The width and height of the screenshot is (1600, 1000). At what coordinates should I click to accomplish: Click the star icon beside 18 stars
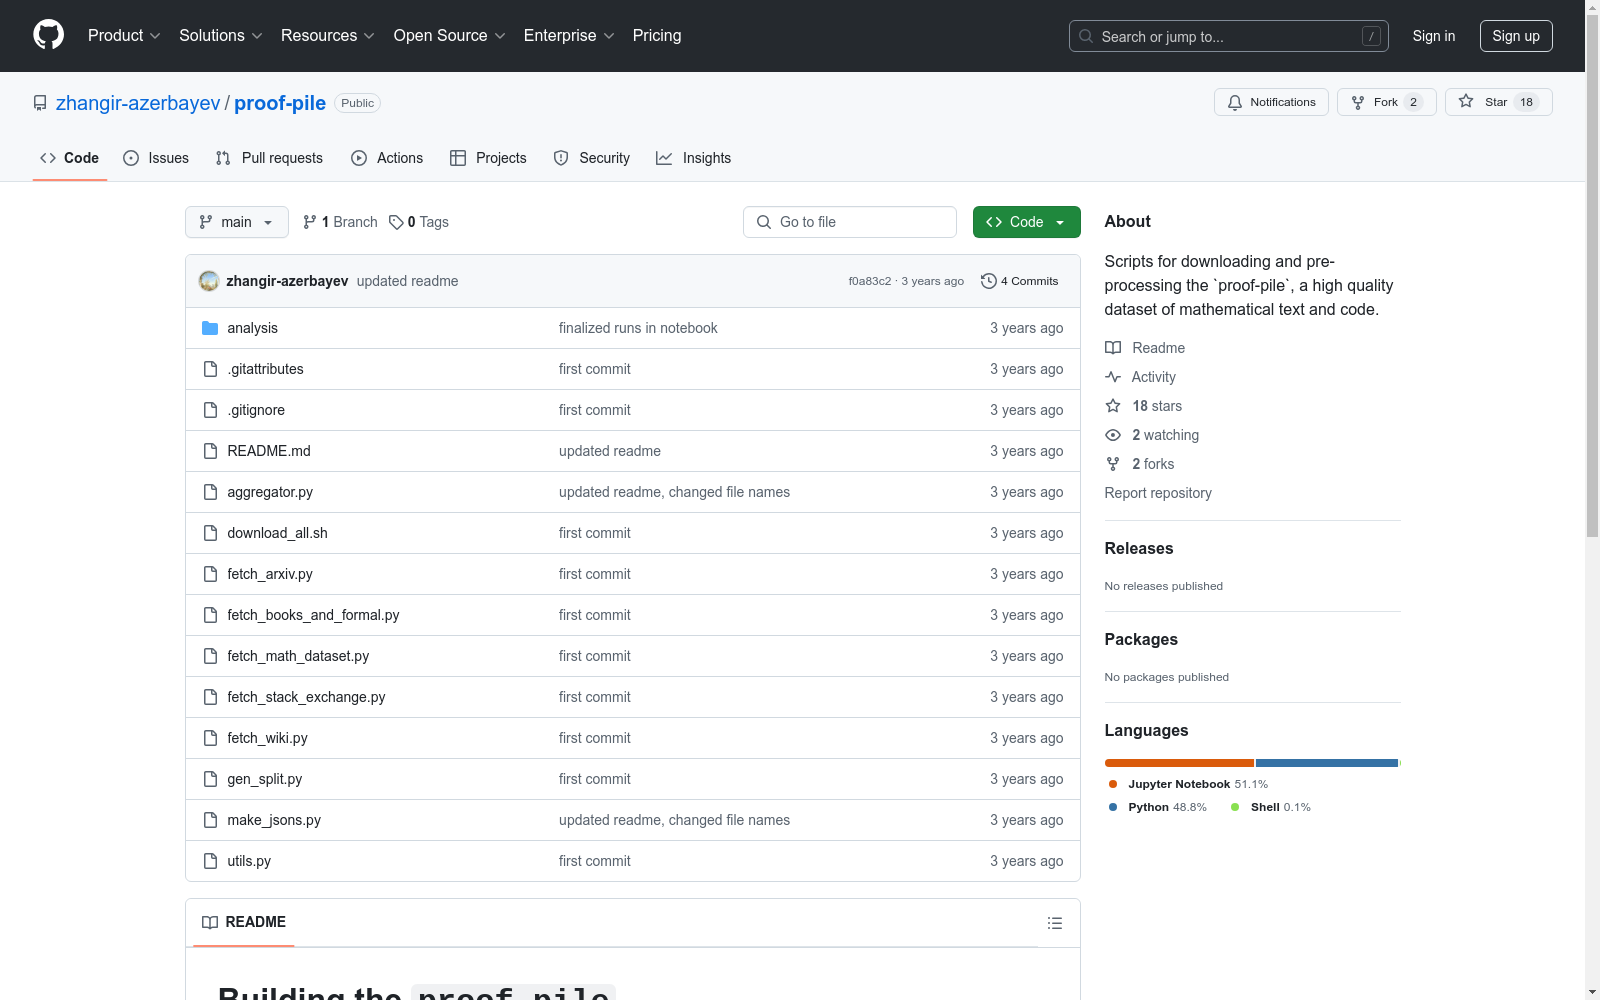[x=1113, y=406]
